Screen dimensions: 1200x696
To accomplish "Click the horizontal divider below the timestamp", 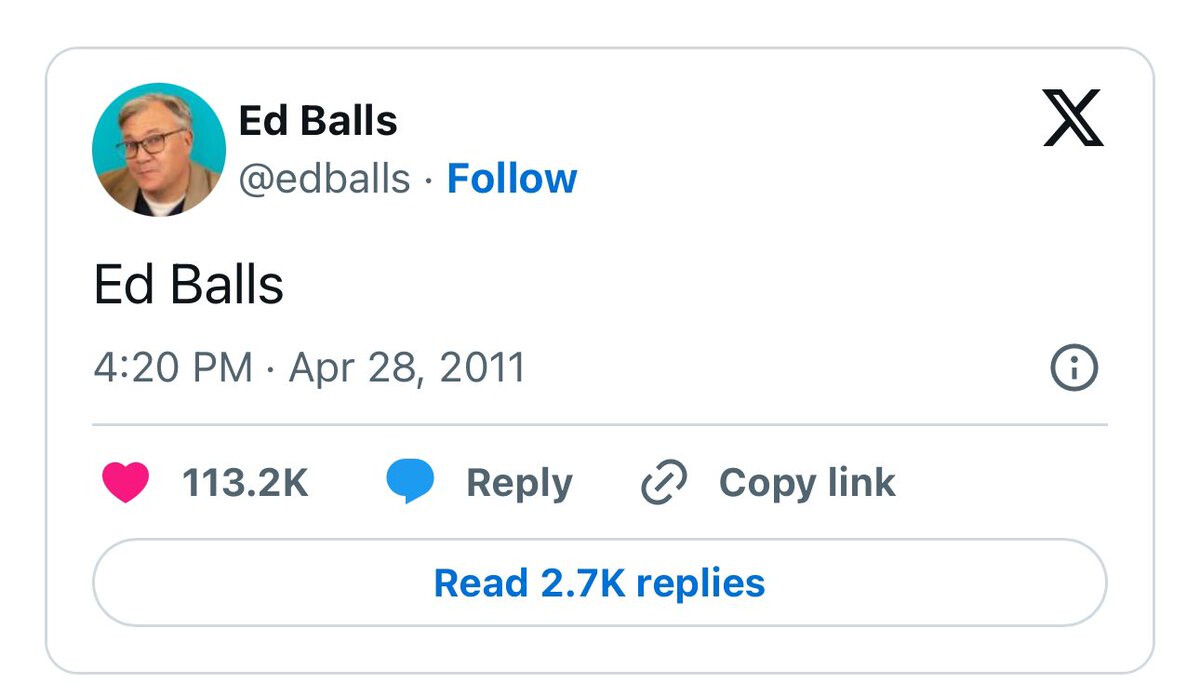I will click(x=600, y=425).
